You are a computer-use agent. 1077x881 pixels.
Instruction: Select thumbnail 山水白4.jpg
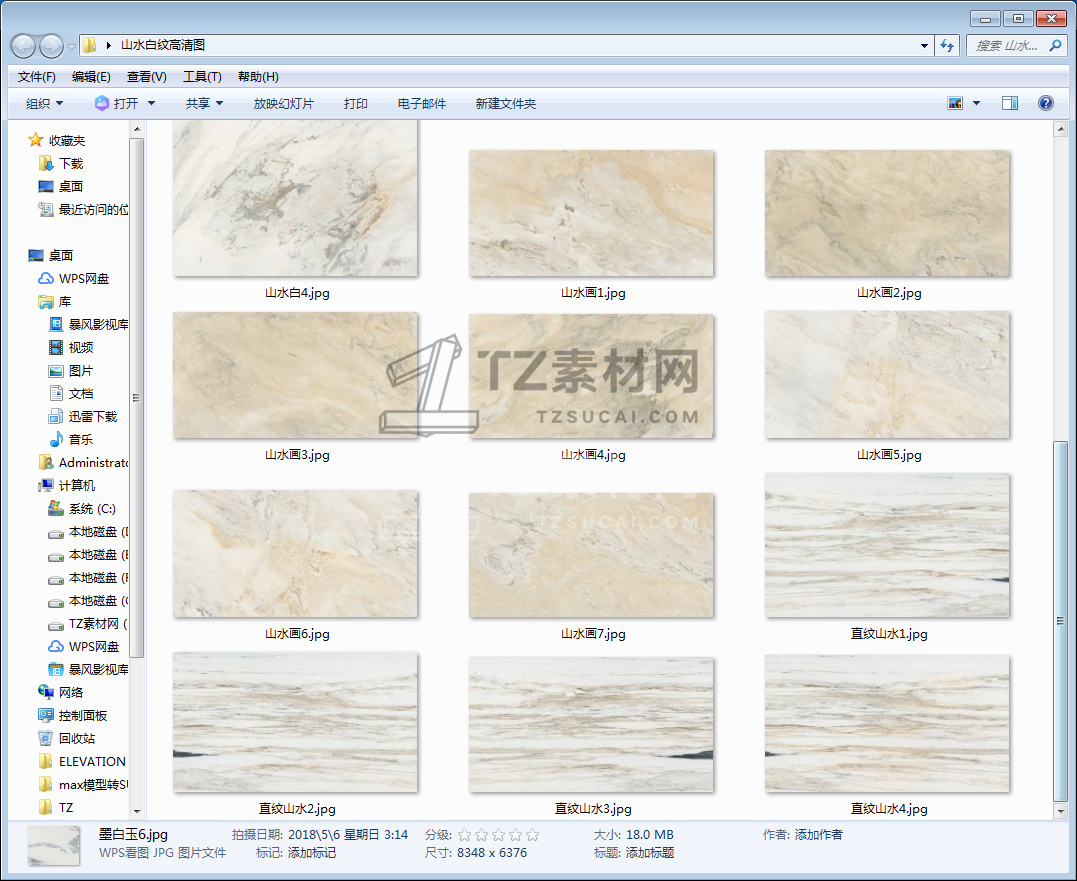(295, 198)
